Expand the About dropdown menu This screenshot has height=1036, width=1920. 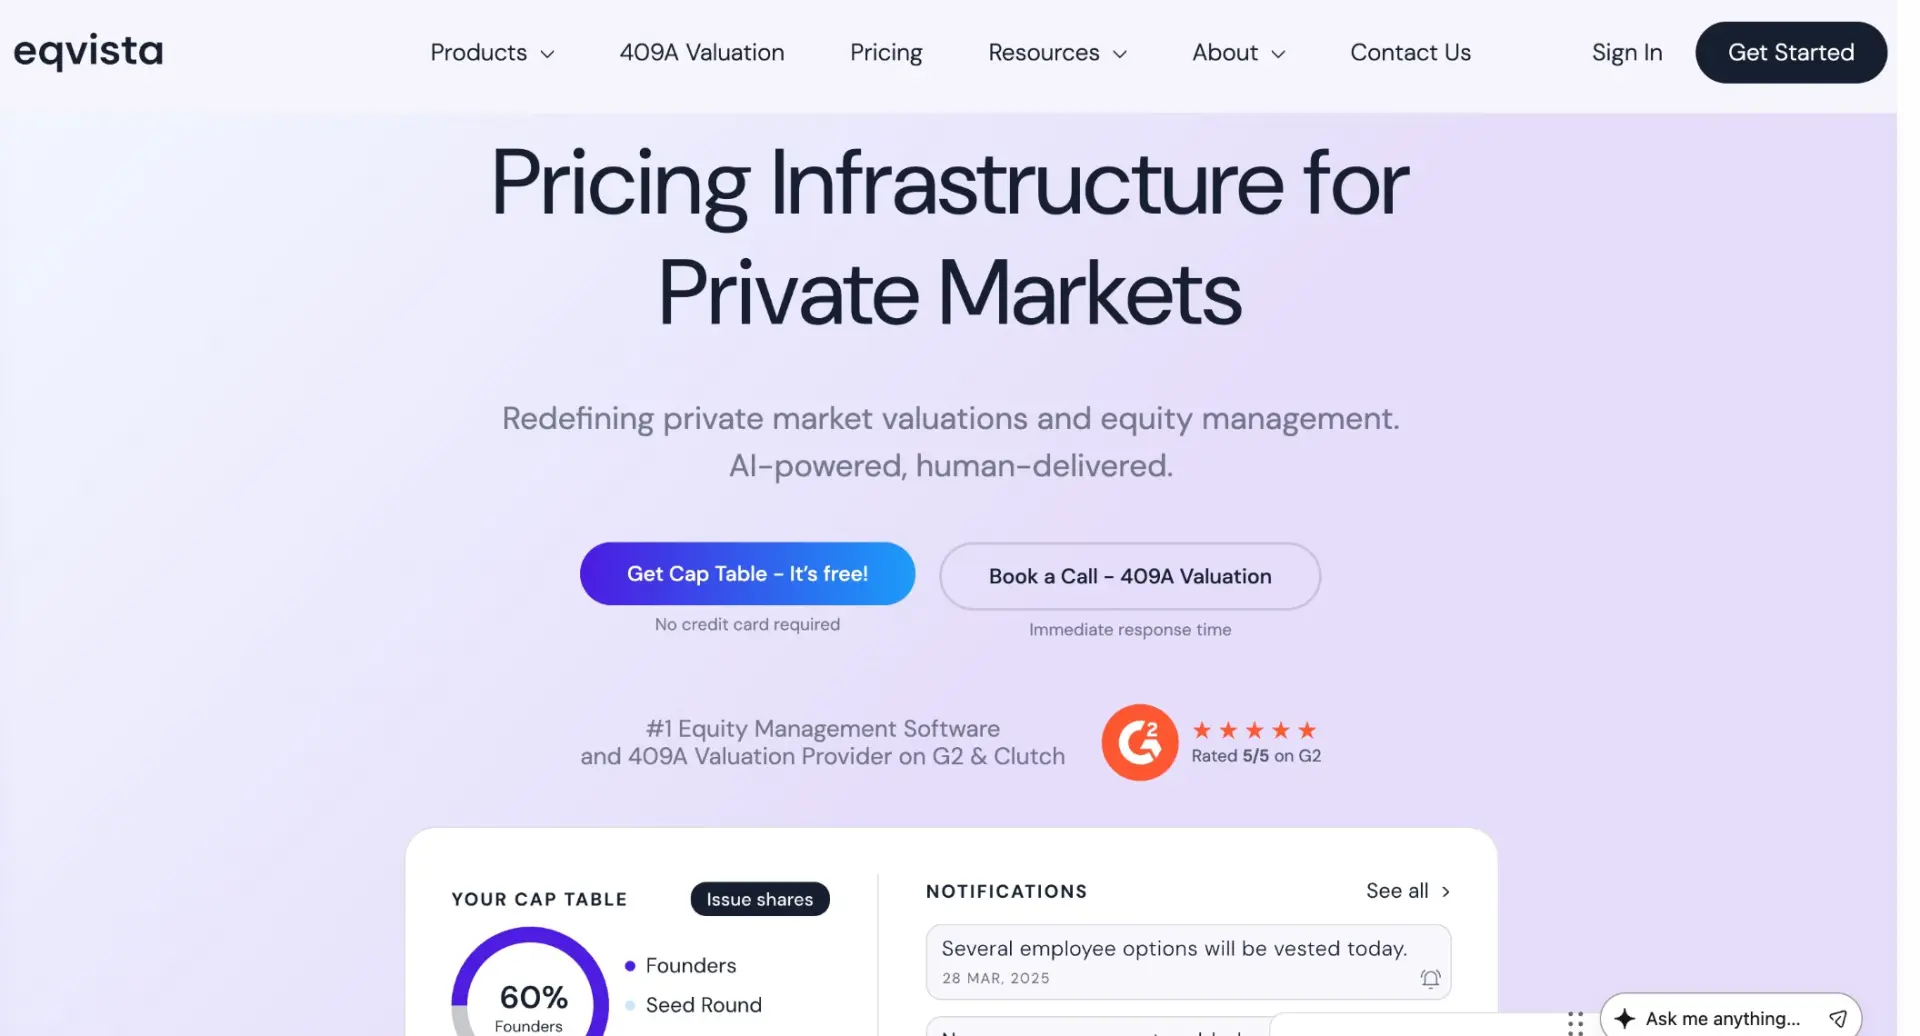[x=1238, y=52]
